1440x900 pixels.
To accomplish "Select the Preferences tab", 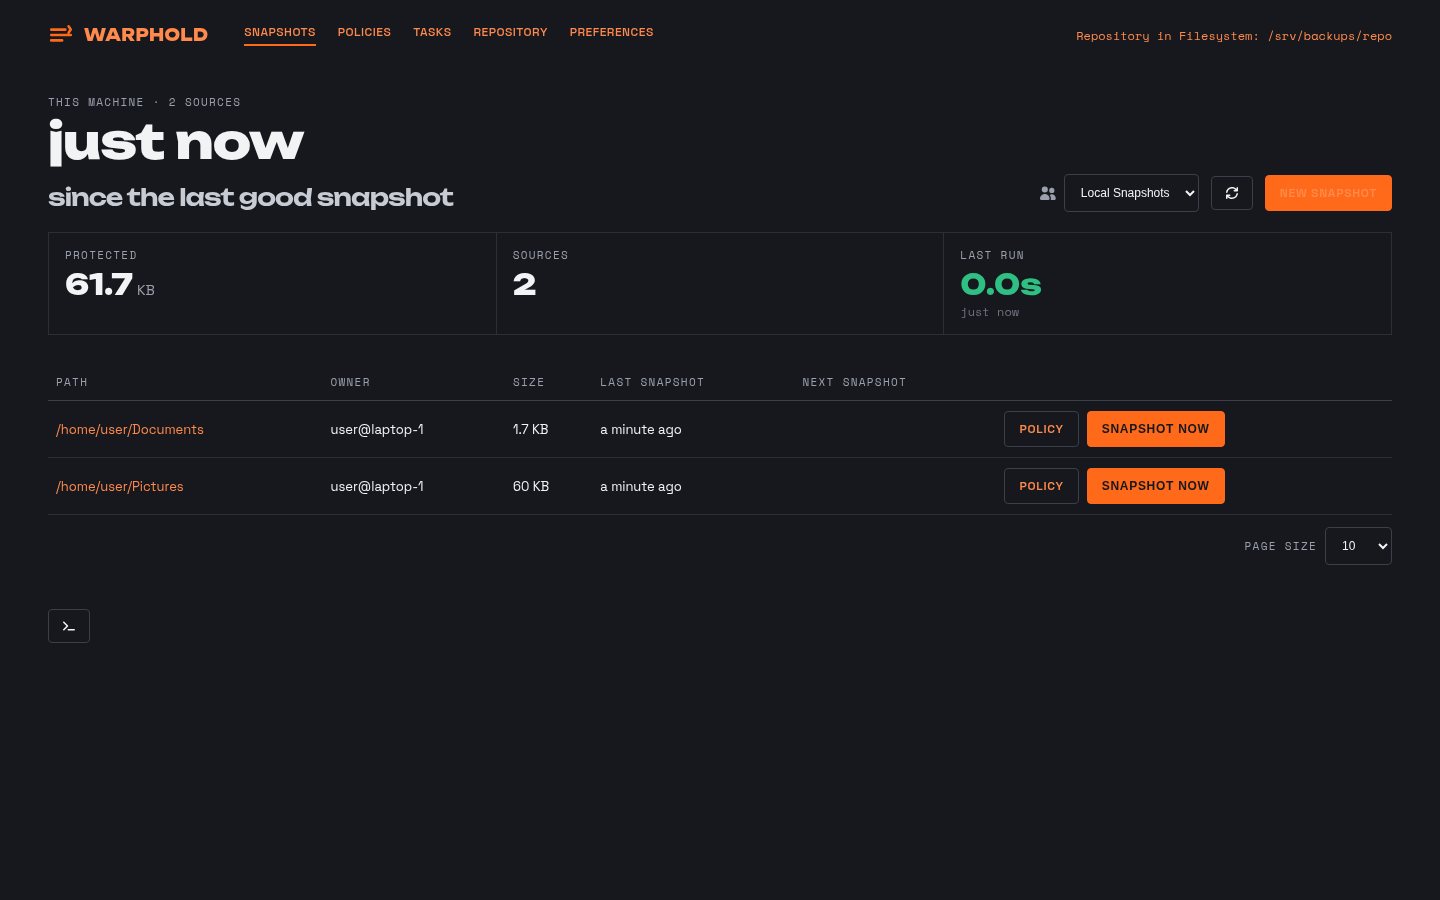I will (x=611, y=32).
